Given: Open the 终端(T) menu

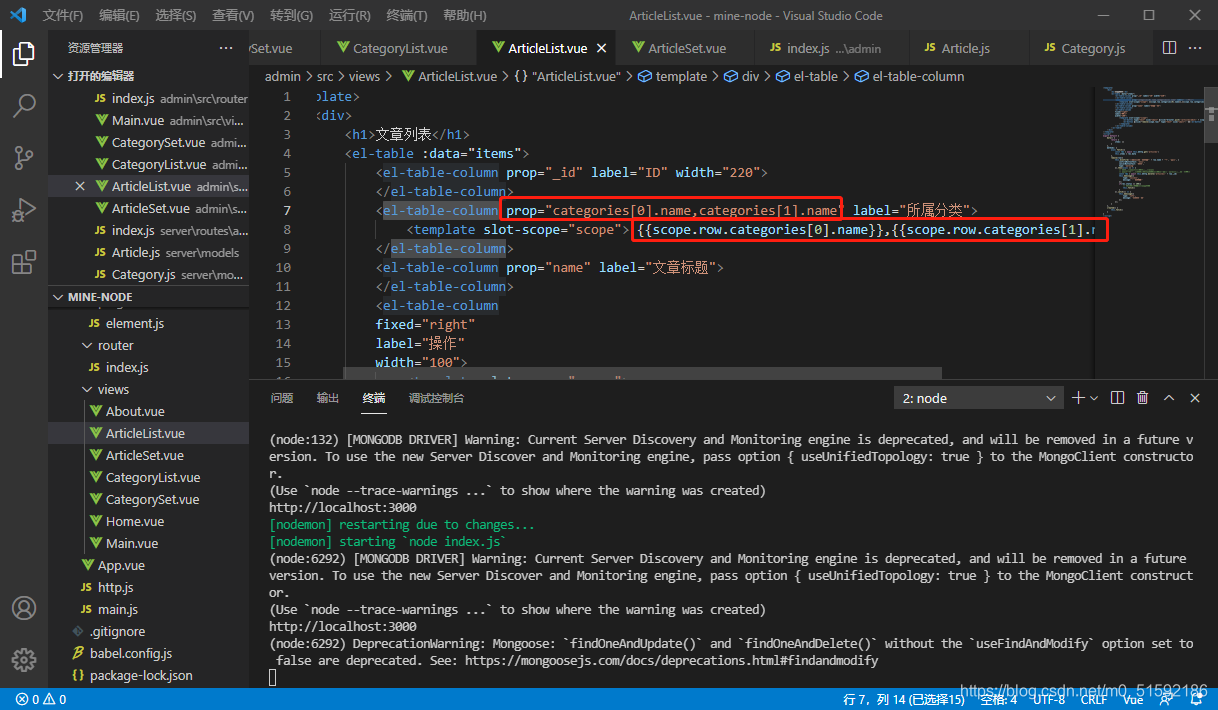Looking at the screenshot, I should click(406, 16).
